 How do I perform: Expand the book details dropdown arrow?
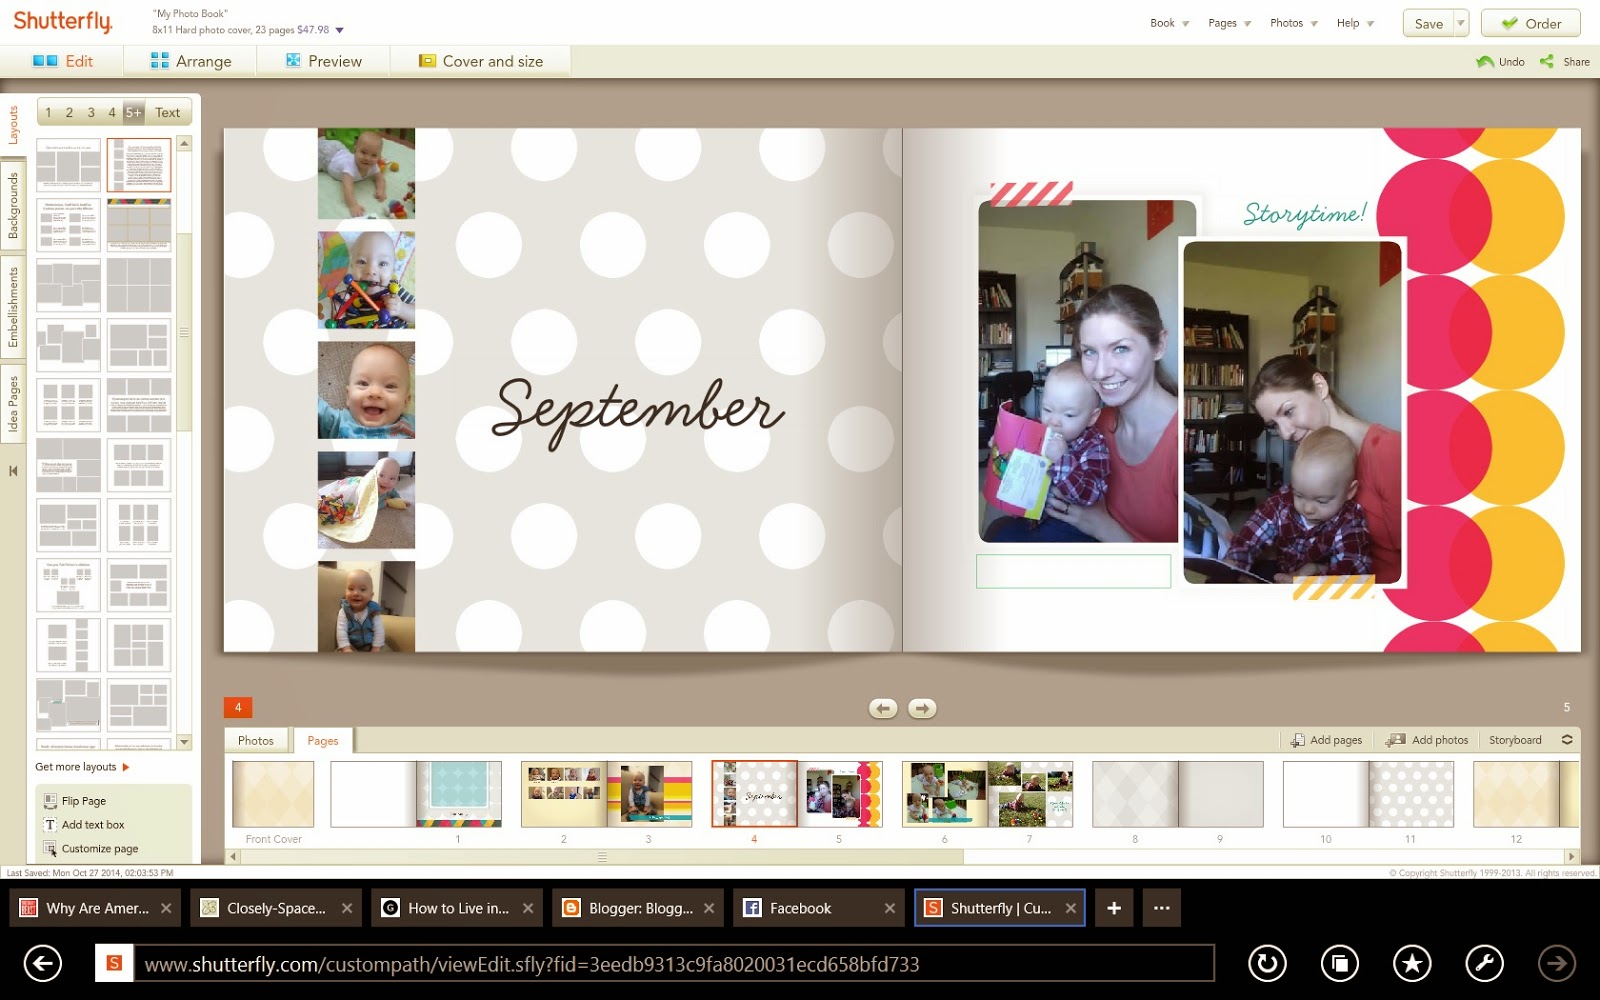tap(339, 30)
